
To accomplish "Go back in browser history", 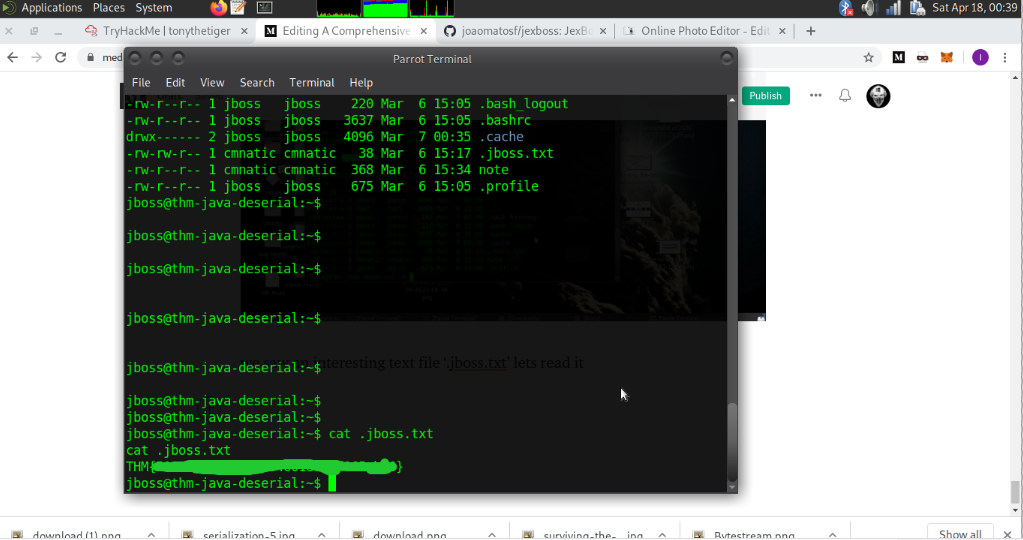I will point(12,57).
